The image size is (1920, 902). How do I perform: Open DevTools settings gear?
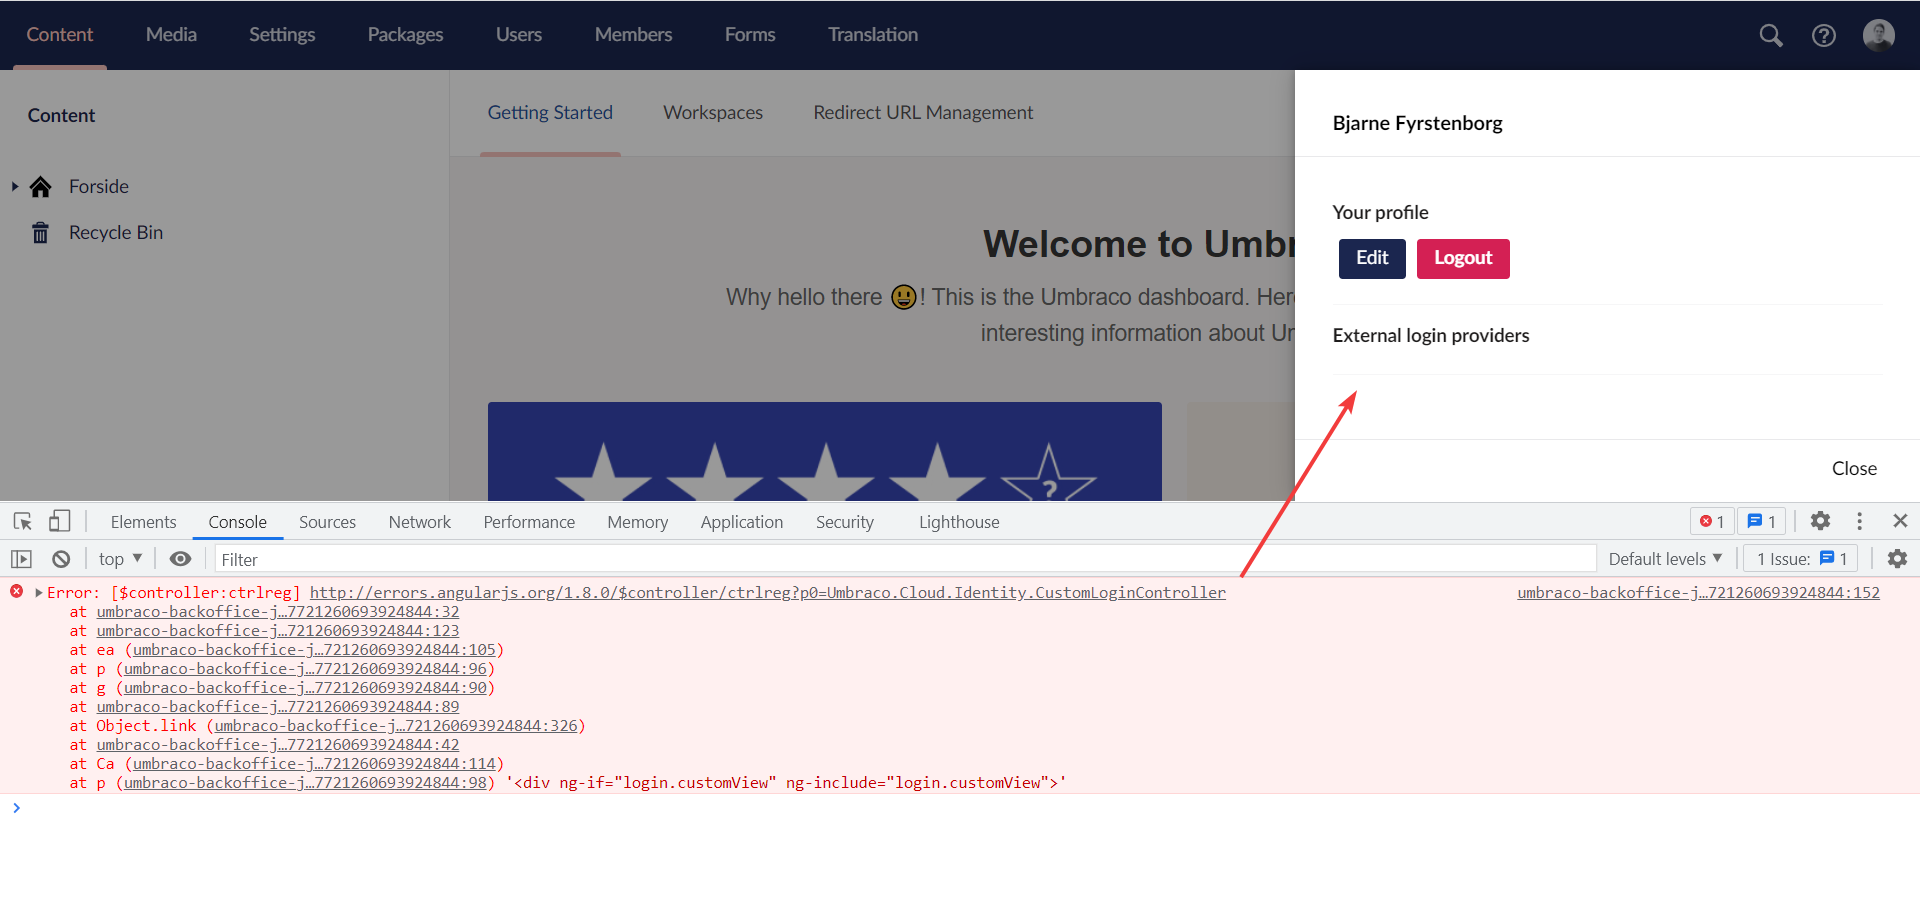(1819, 521)
